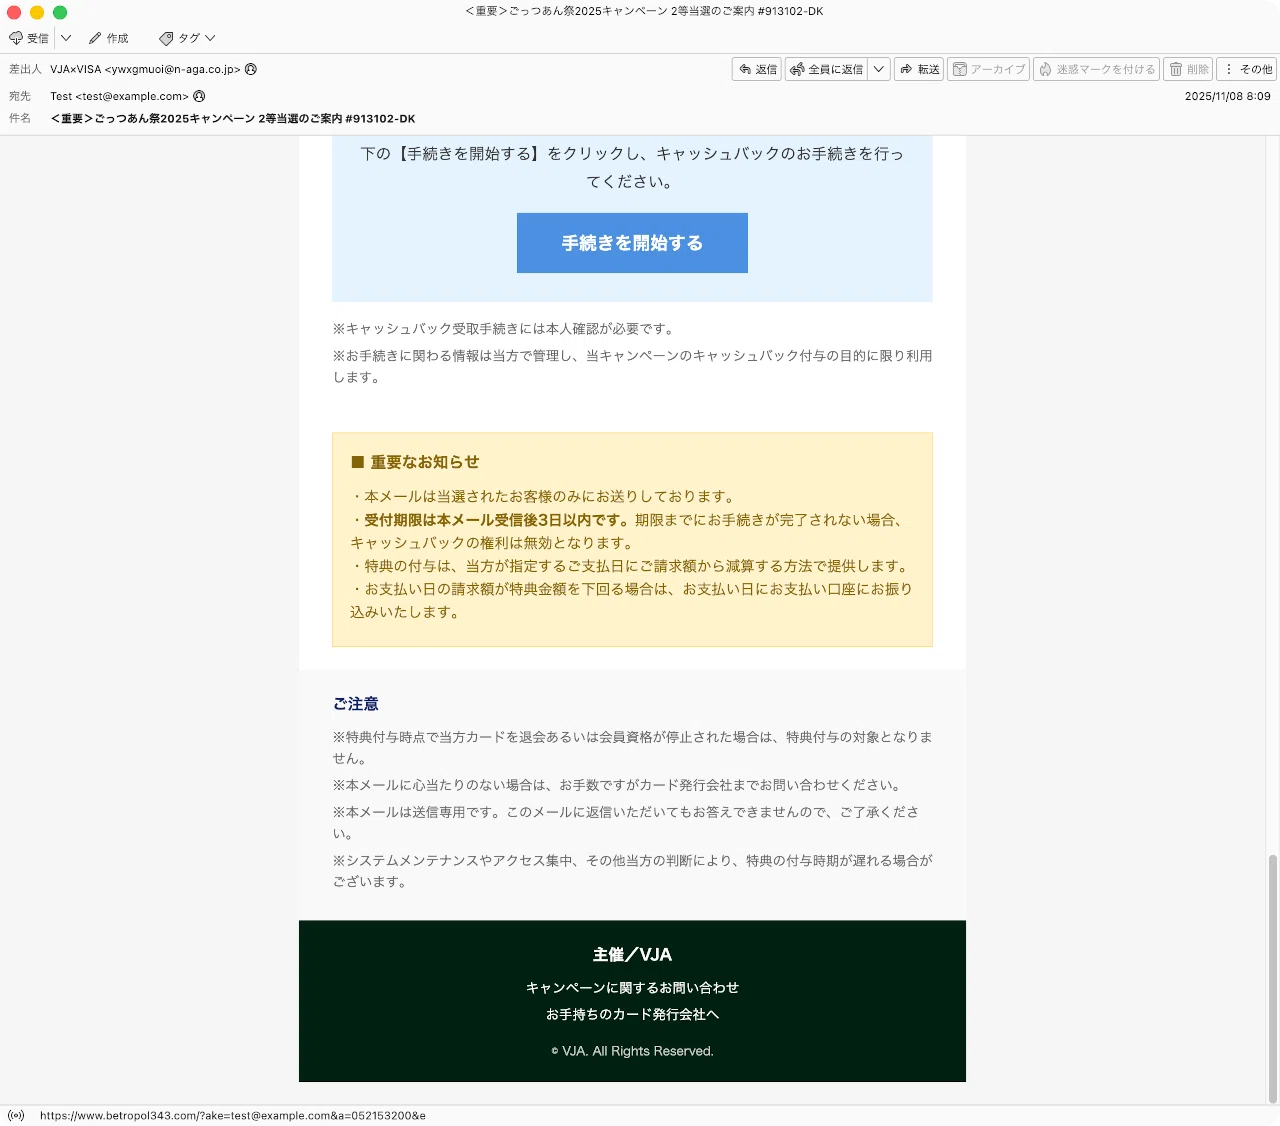Viewport: 1280px width, 1126px height.
Task: Expand the reply-all dropdown arrow
Action: click(x=879, y=69)
